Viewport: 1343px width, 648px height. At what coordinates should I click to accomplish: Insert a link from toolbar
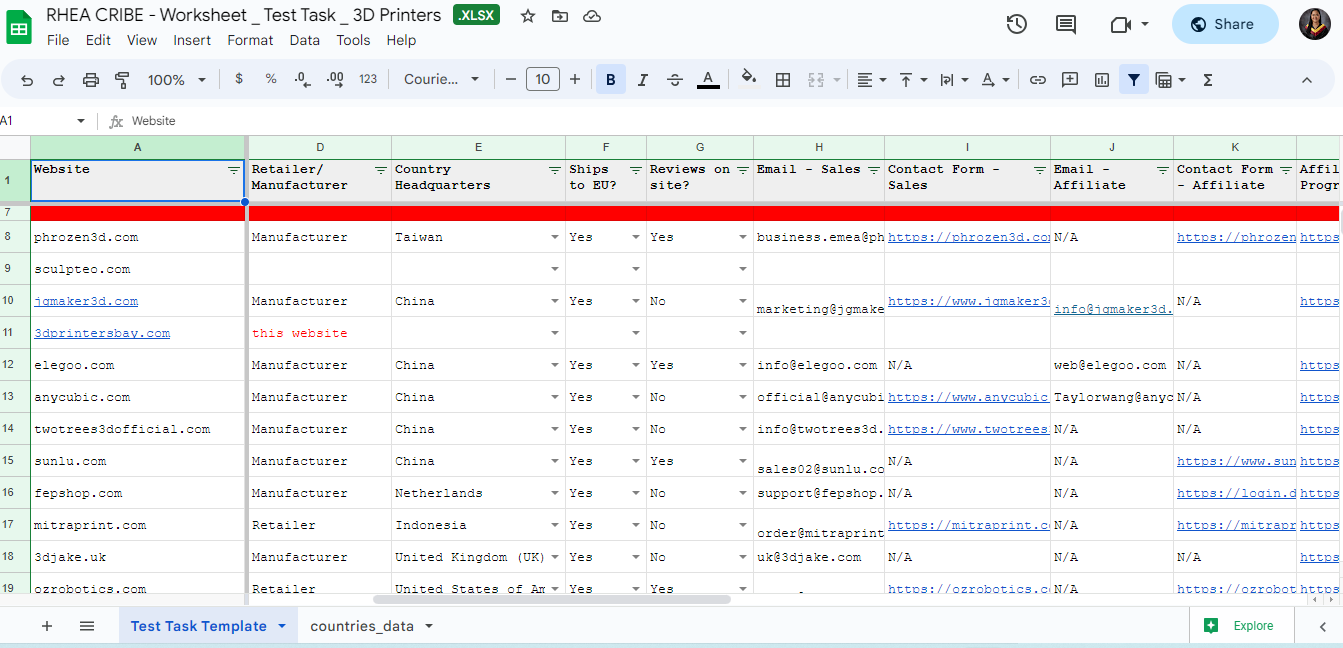pyautogui.click(x=1038, y=80)
